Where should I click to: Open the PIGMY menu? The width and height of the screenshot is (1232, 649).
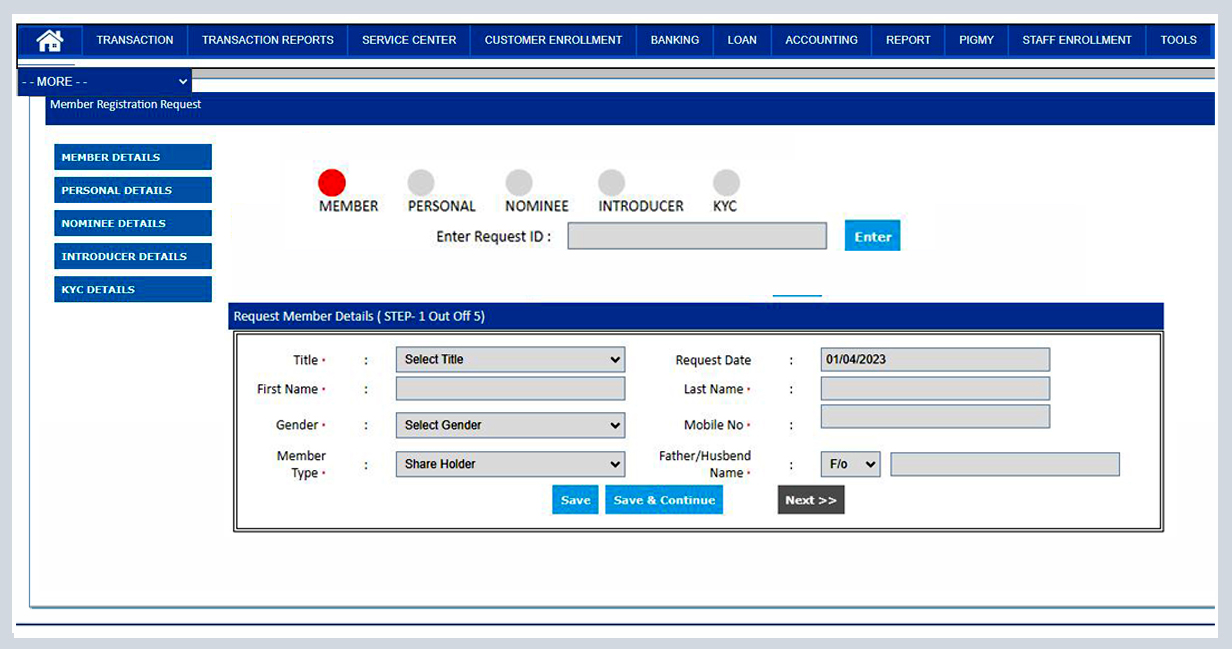(975, 40)
